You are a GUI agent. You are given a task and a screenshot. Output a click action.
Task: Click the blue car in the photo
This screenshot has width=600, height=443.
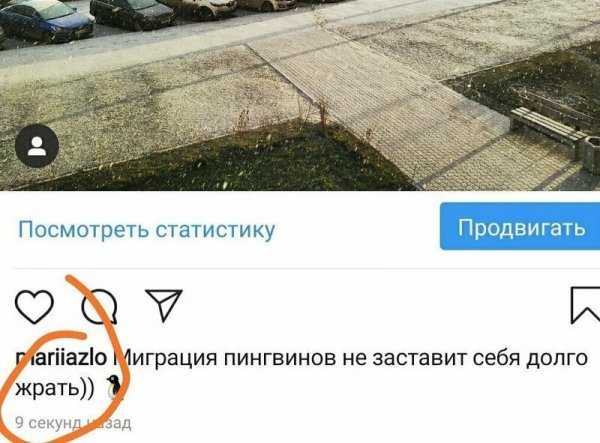point(46,21)
